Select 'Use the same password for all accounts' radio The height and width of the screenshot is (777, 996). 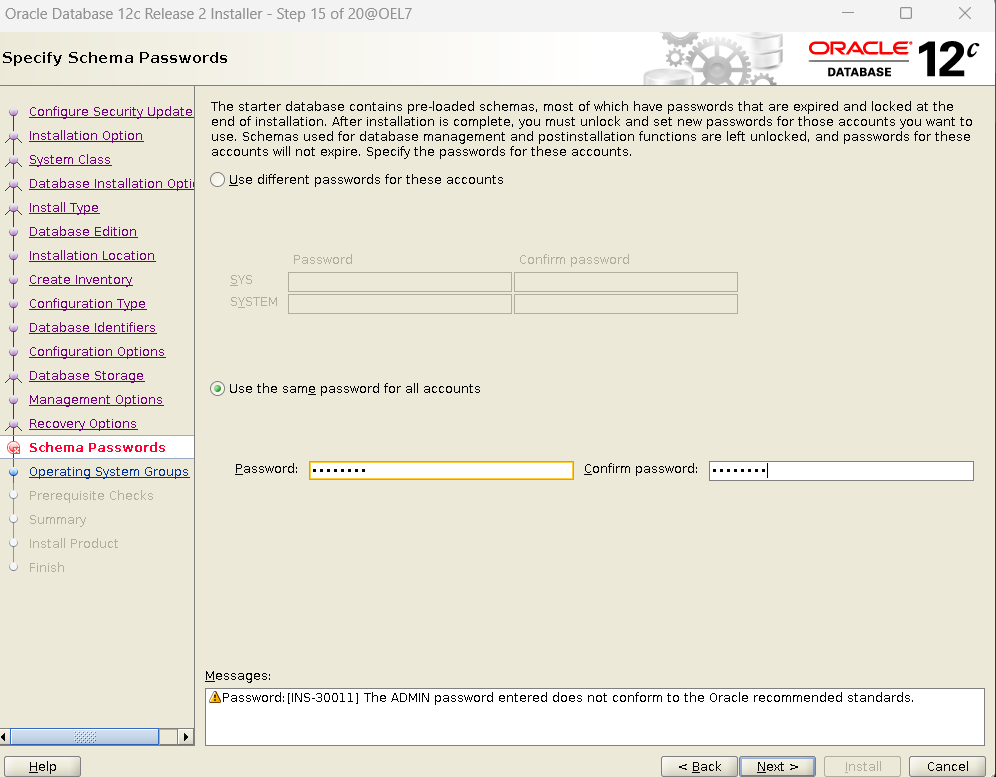(x=217, y=389)
